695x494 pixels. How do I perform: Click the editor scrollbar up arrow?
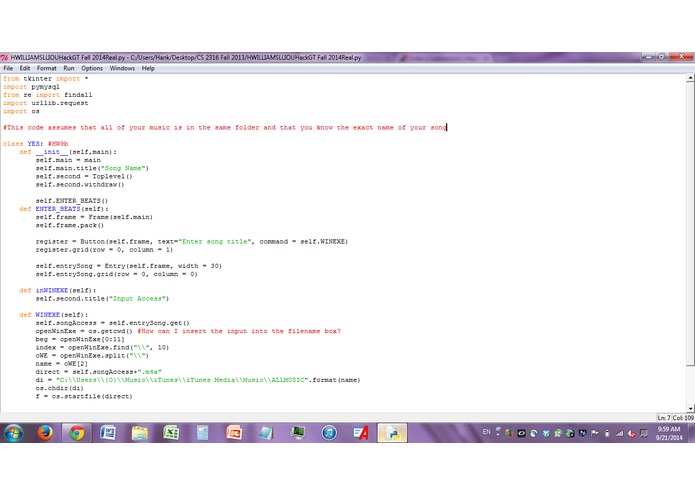(x=690, y=78)
